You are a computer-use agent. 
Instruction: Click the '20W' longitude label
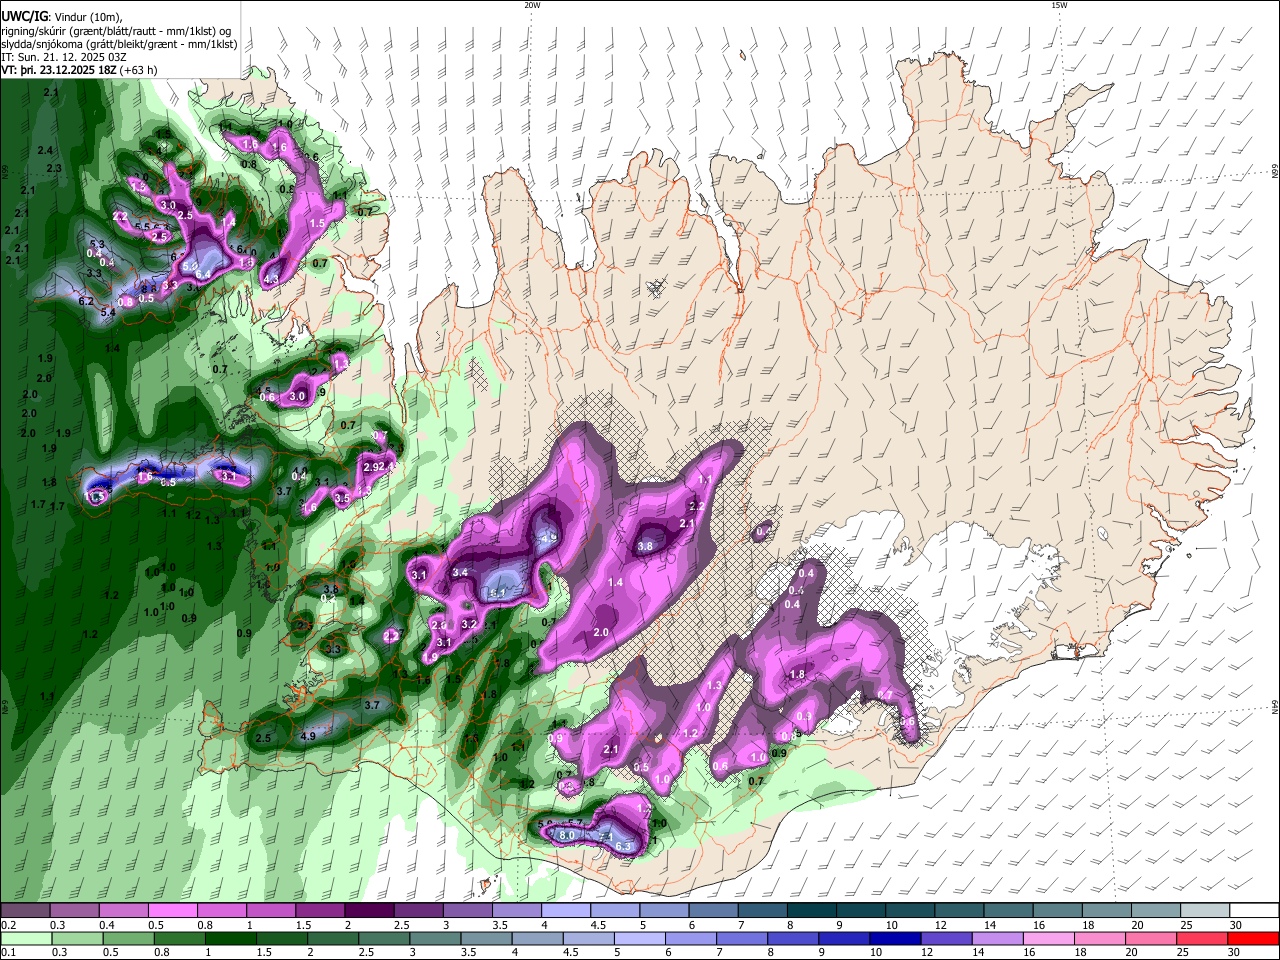[x=532, y=5]
